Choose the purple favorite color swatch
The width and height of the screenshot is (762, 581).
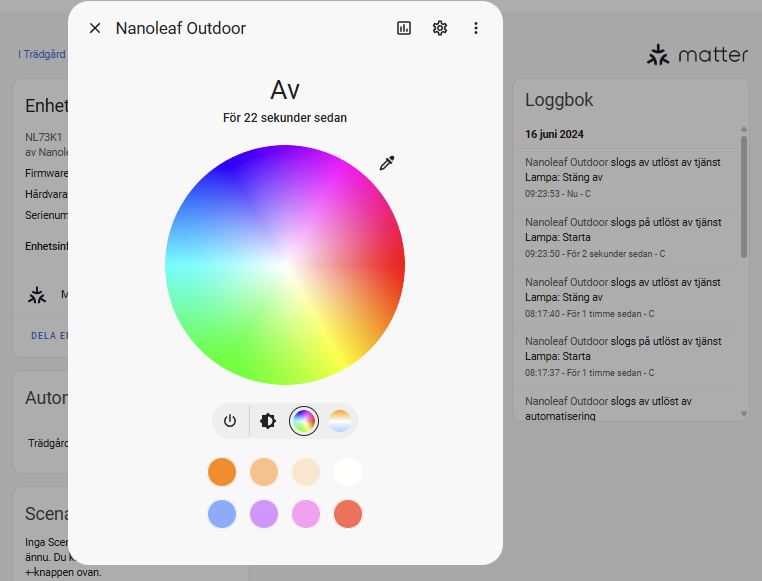coord(264,514)
